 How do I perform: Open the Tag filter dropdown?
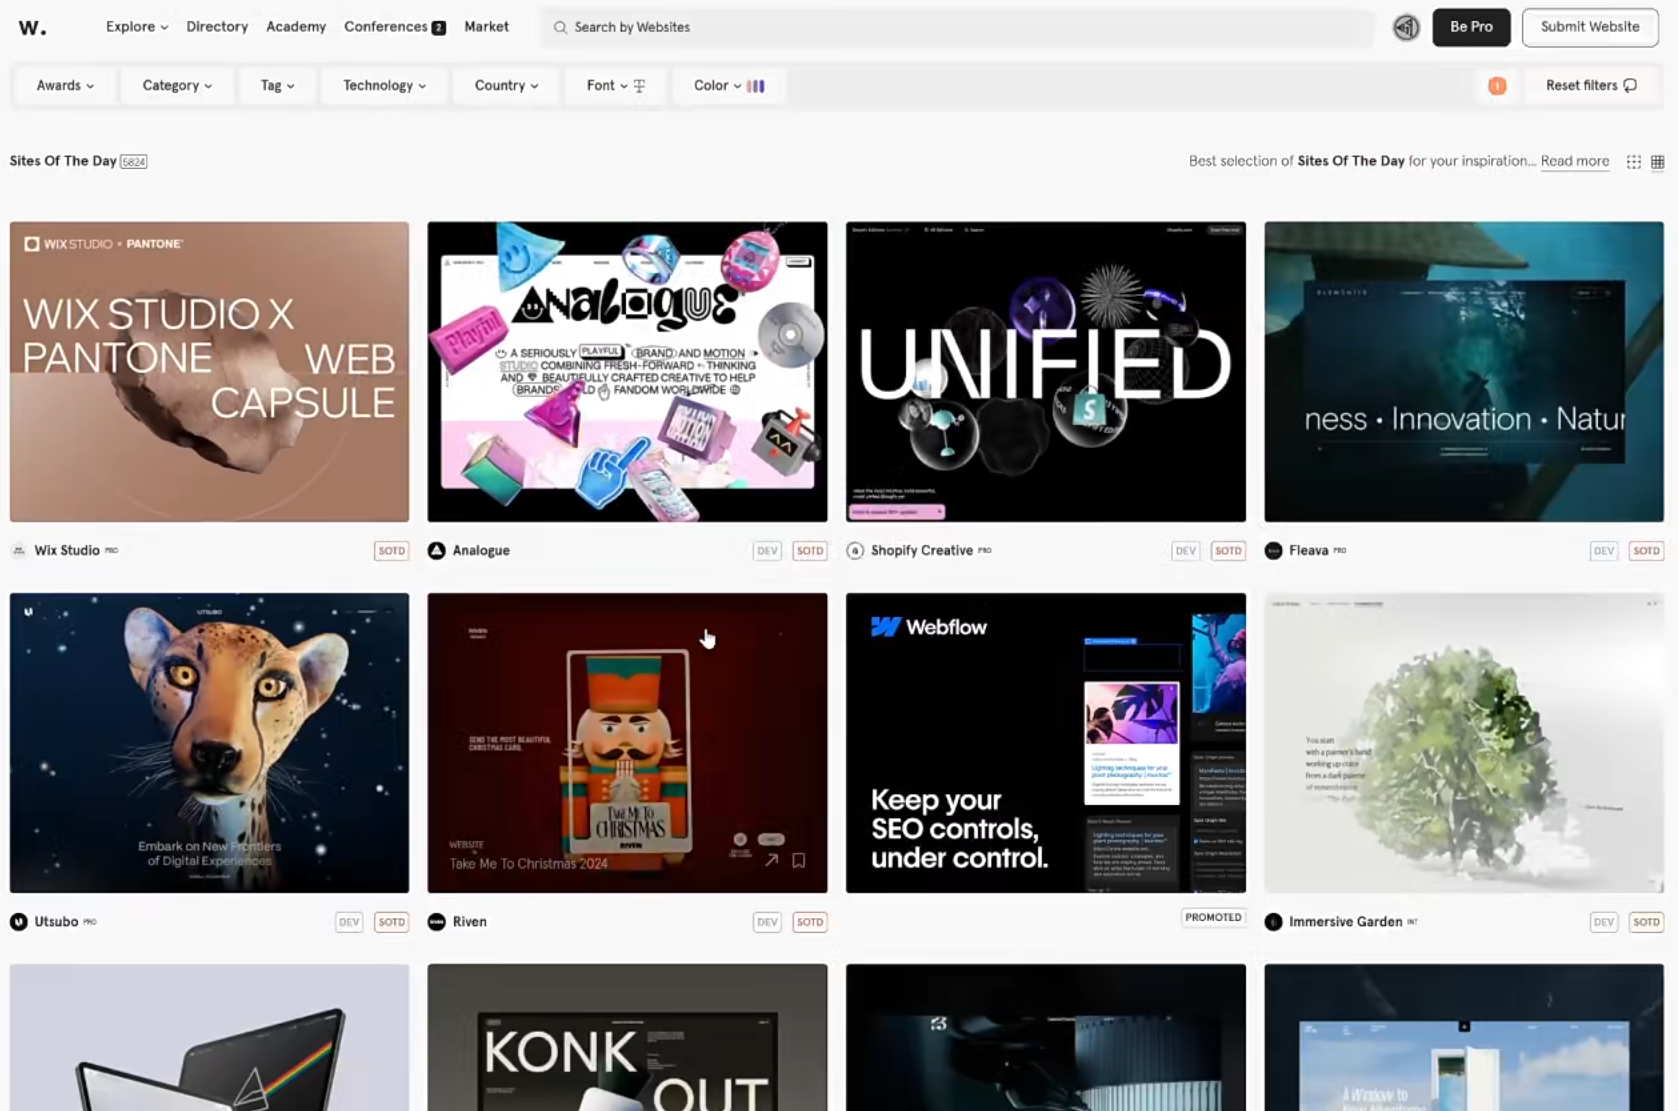[x=277, y=86]
